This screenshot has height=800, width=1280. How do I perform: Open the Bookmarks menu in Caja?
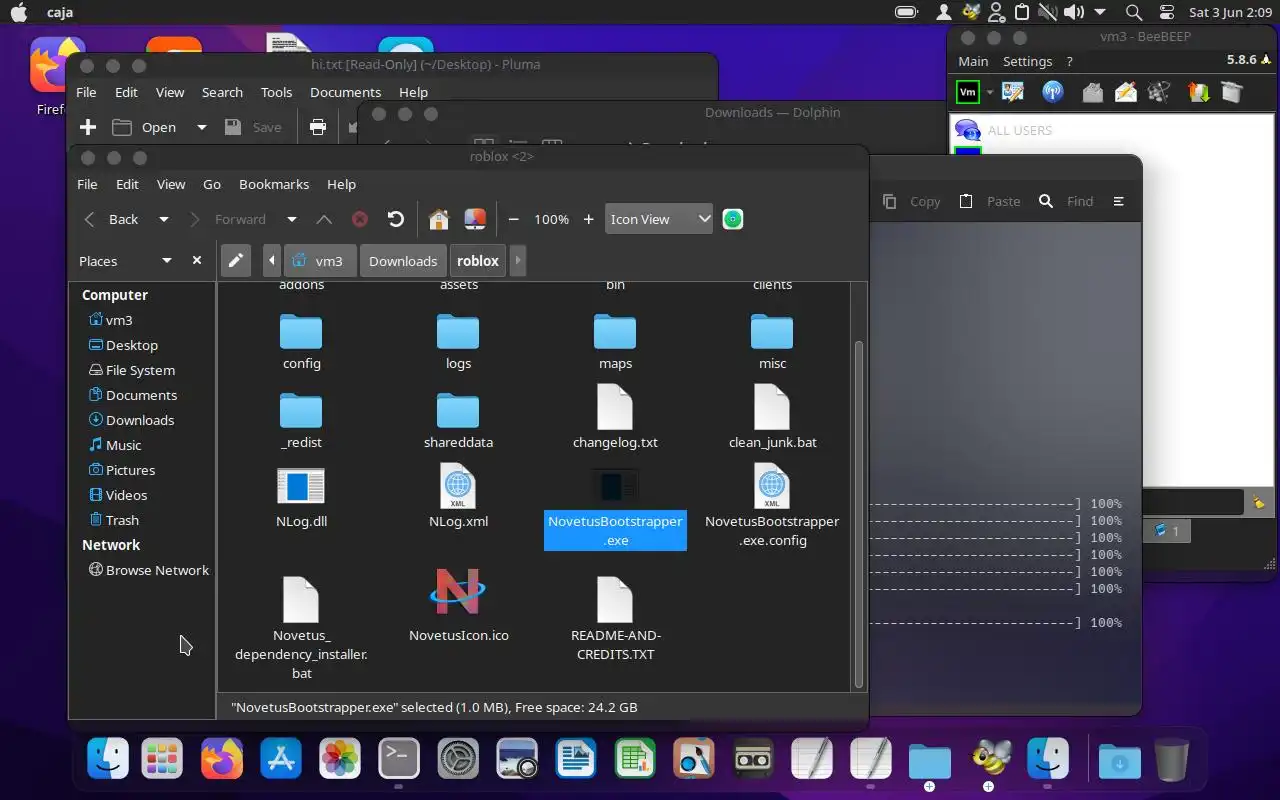pos(274,184)
